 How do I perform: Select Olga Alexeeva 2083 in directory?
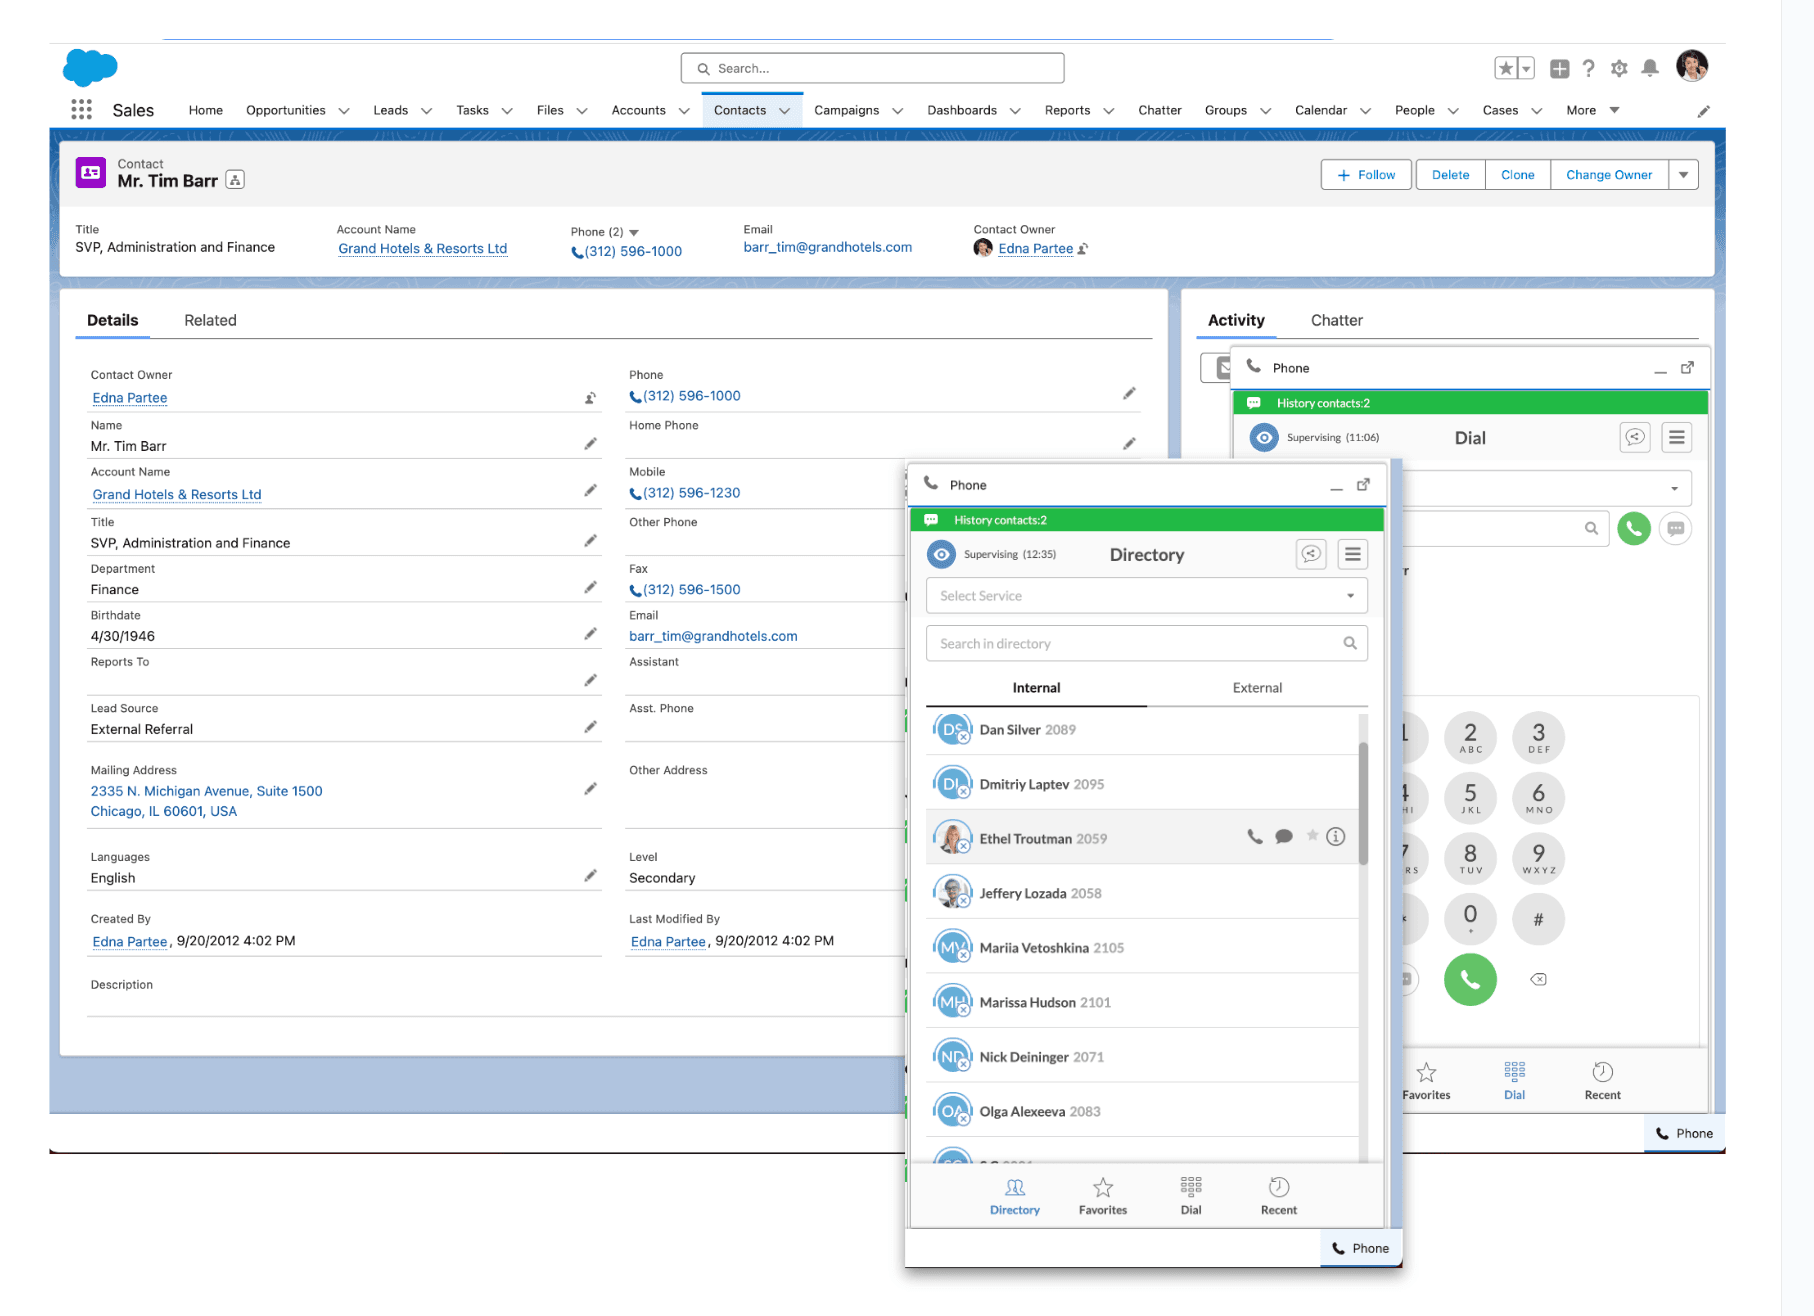(1142, 1111)
